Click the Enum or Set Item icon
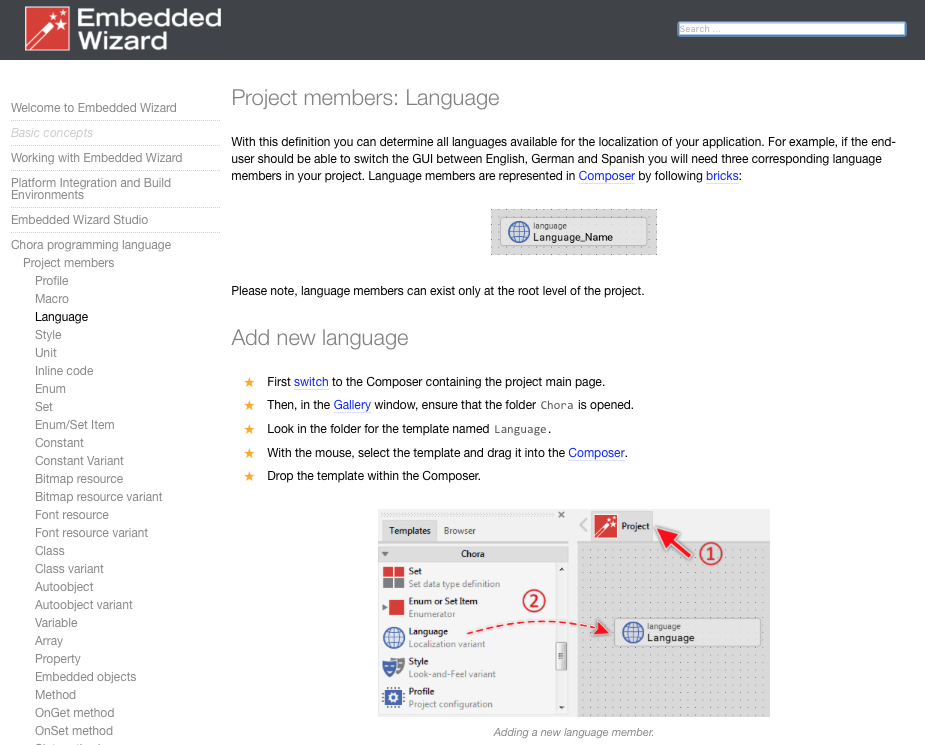Screen dimensions: 925x745 [x=396, y=607]
